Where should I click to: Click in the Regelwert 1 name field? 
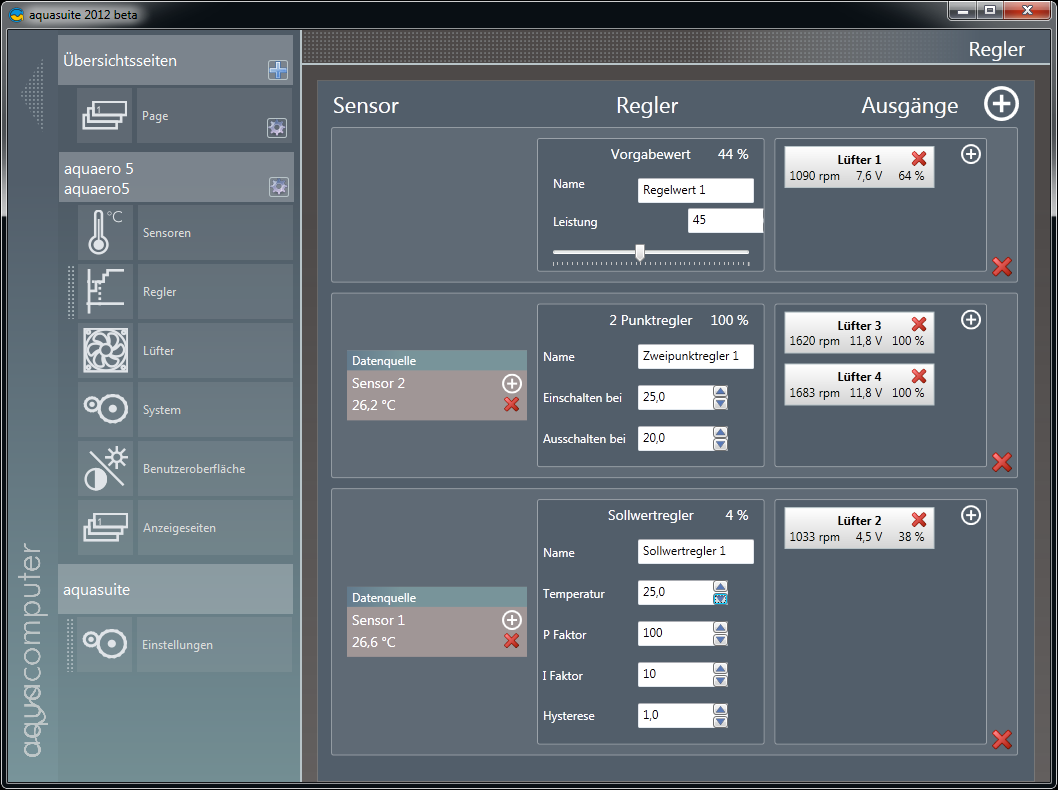[x=695, y=190]
